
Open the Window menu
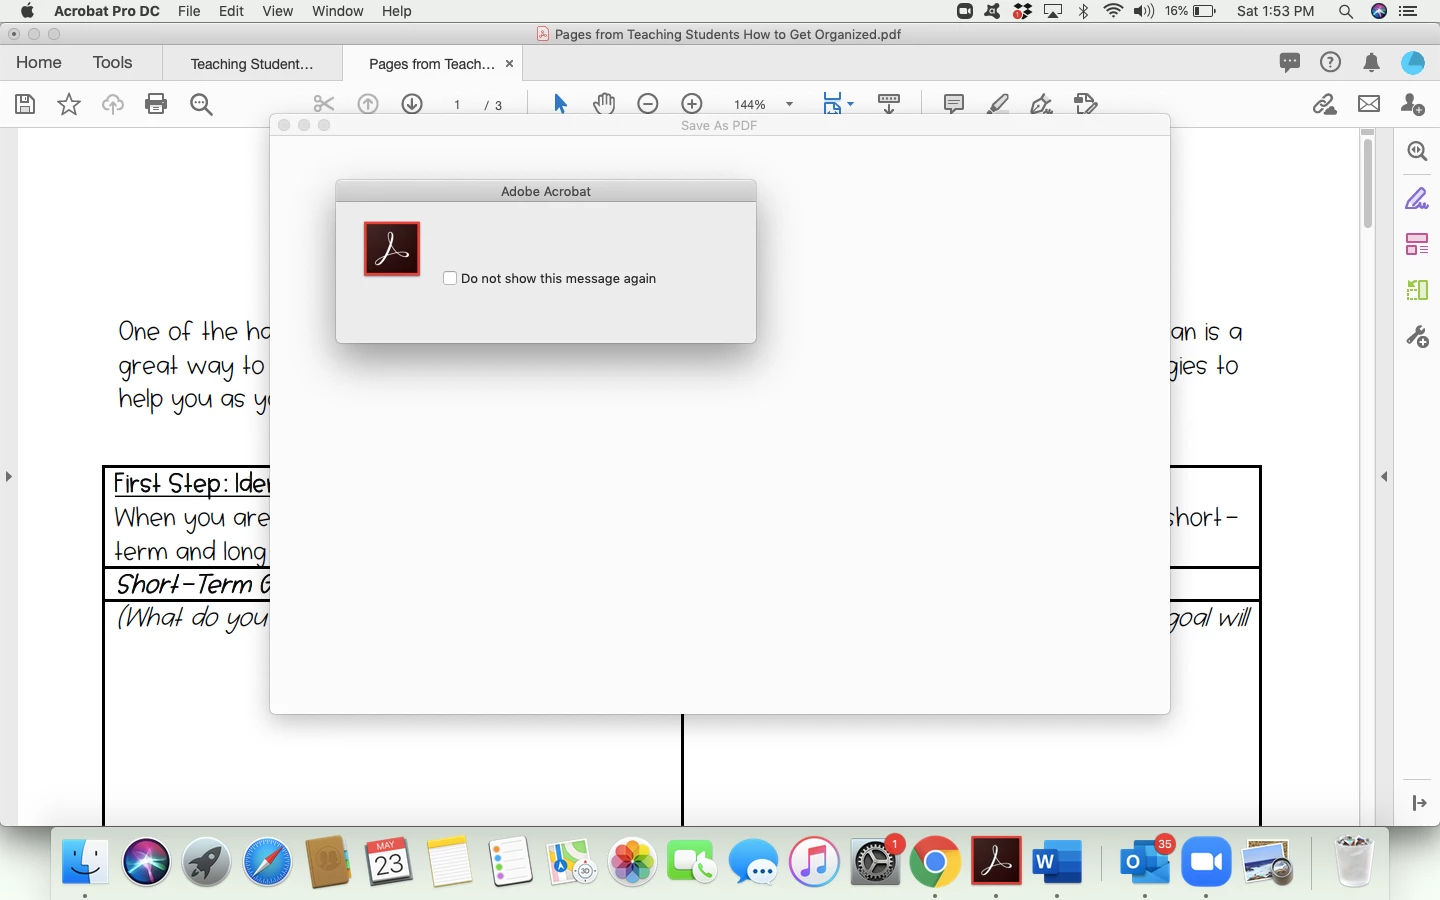338,11
